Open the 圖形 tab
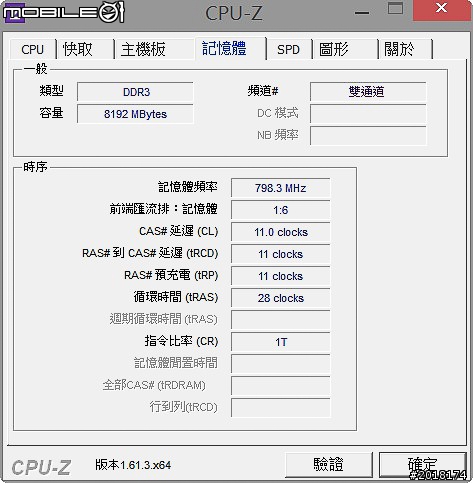 click(x=345, y=49)
